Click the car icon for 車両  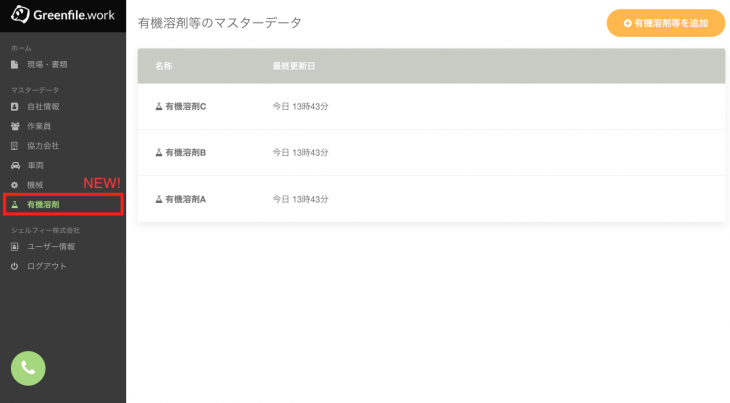point(15,165)
